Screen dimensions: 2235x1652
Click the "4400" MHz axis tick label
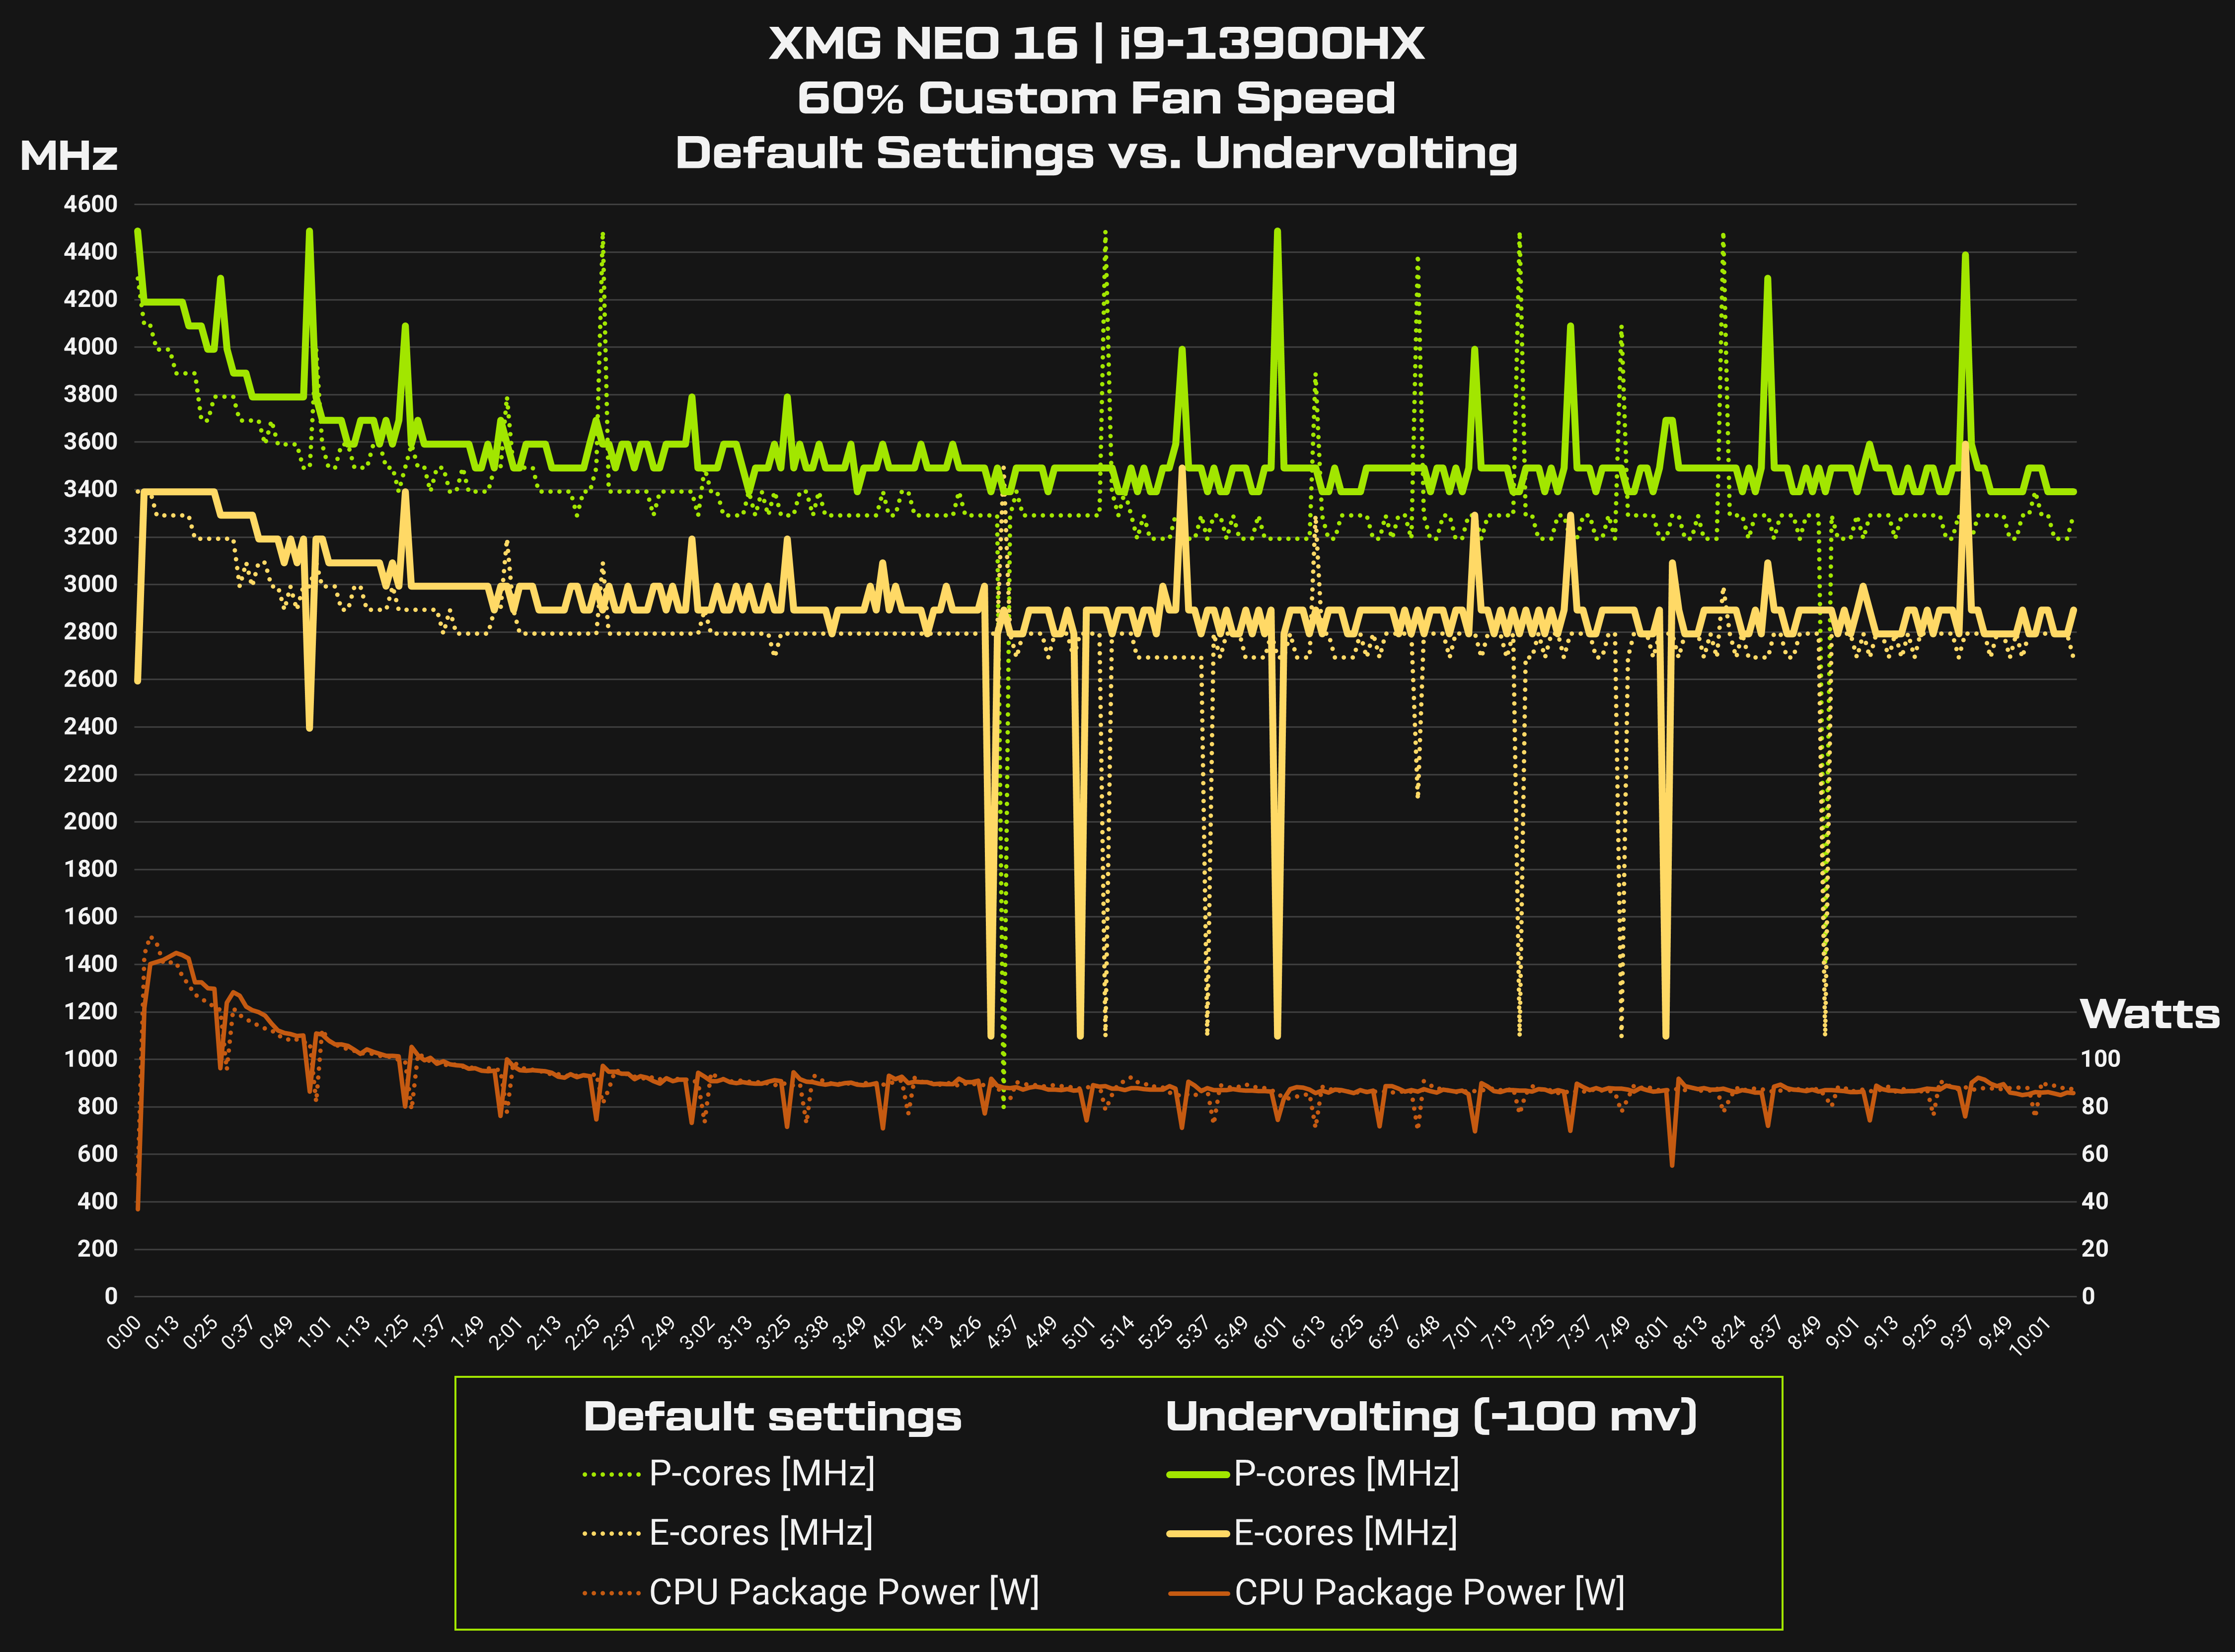(x=91, y=252)
